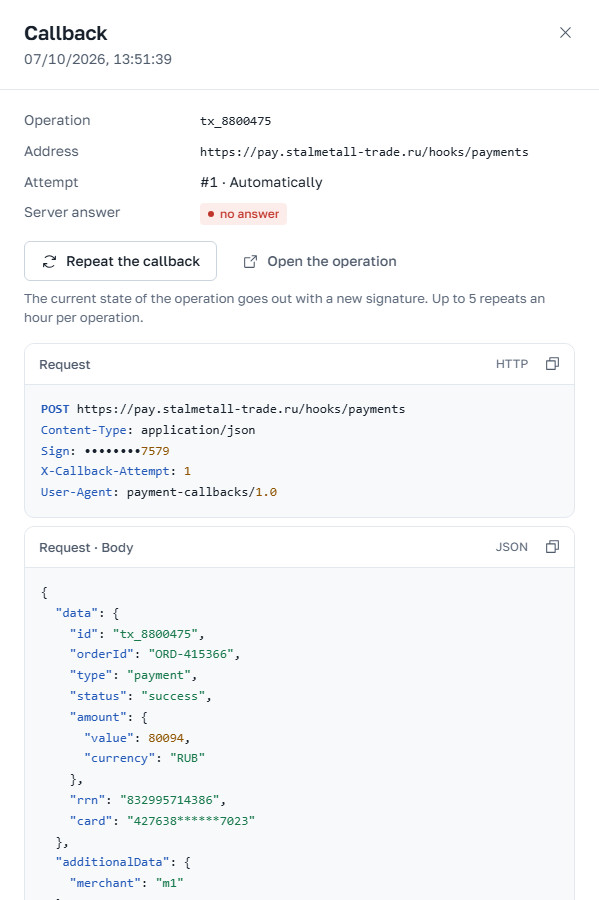The width and height of the screenshot is (599, 900).
Task: Click the HTTP label in Request header
Action: (x=512, y=364)
